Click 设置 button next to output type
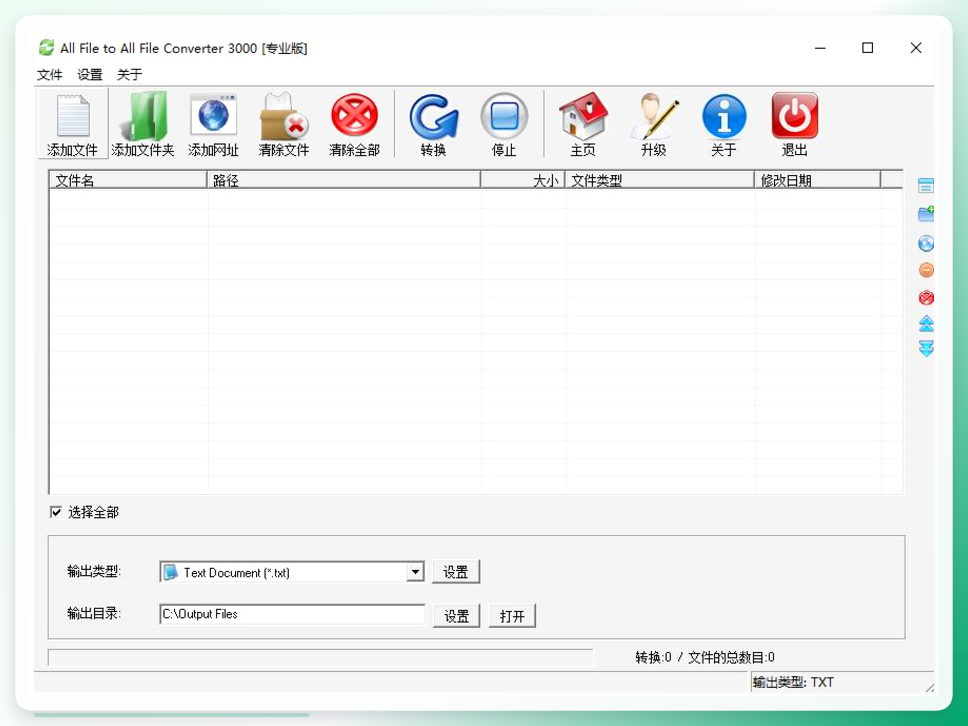 tap(456, 572)
